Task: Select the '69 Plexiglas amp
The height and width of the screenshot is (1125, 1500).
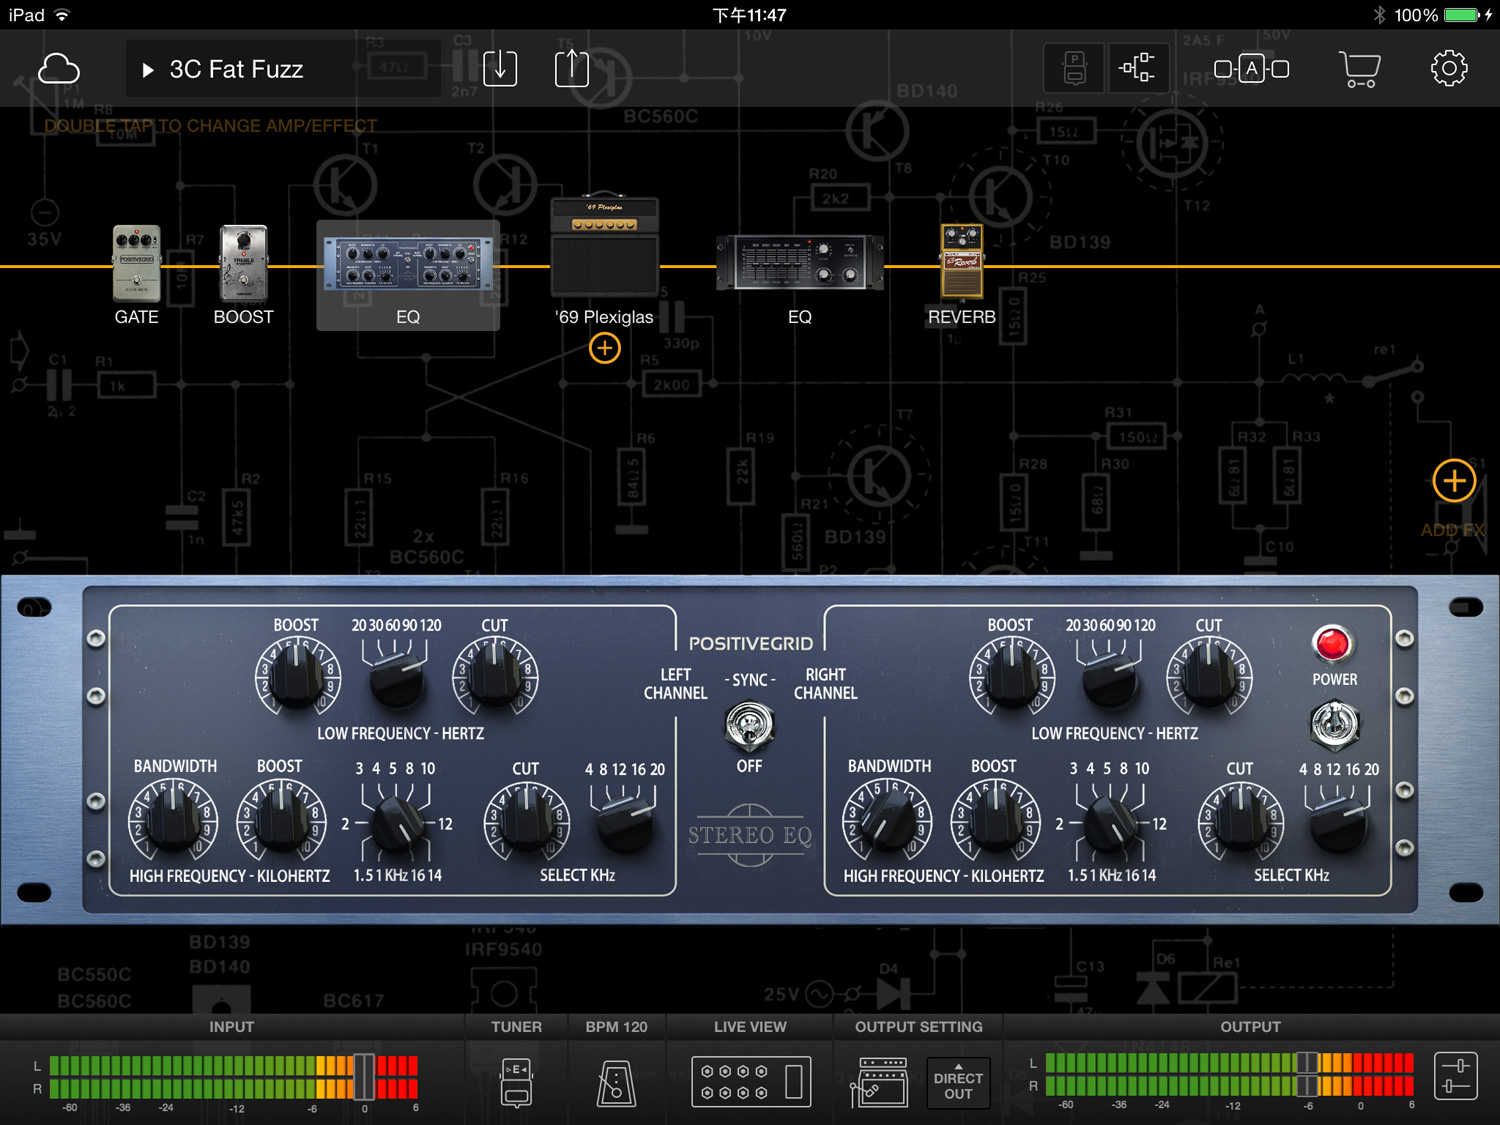Action: tap(604, 246)
